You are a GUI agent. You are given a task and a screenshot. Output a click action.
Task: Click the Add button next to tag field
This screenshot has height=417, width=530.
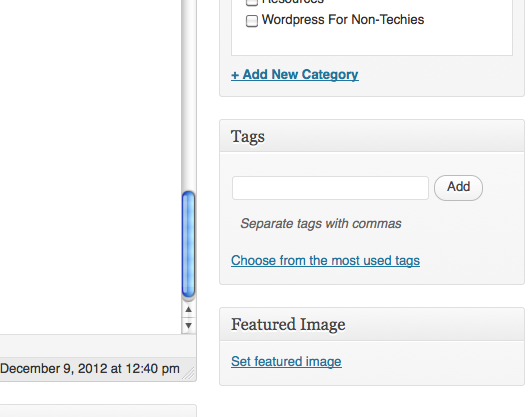(x=458, y=188)
